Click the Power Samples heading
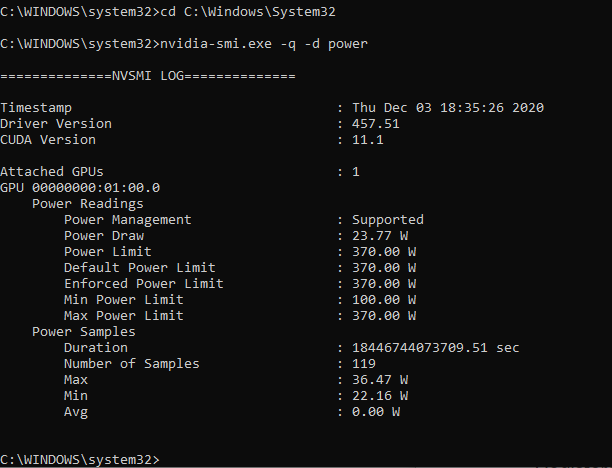This screenshot has height=468, width=612. 84,332
